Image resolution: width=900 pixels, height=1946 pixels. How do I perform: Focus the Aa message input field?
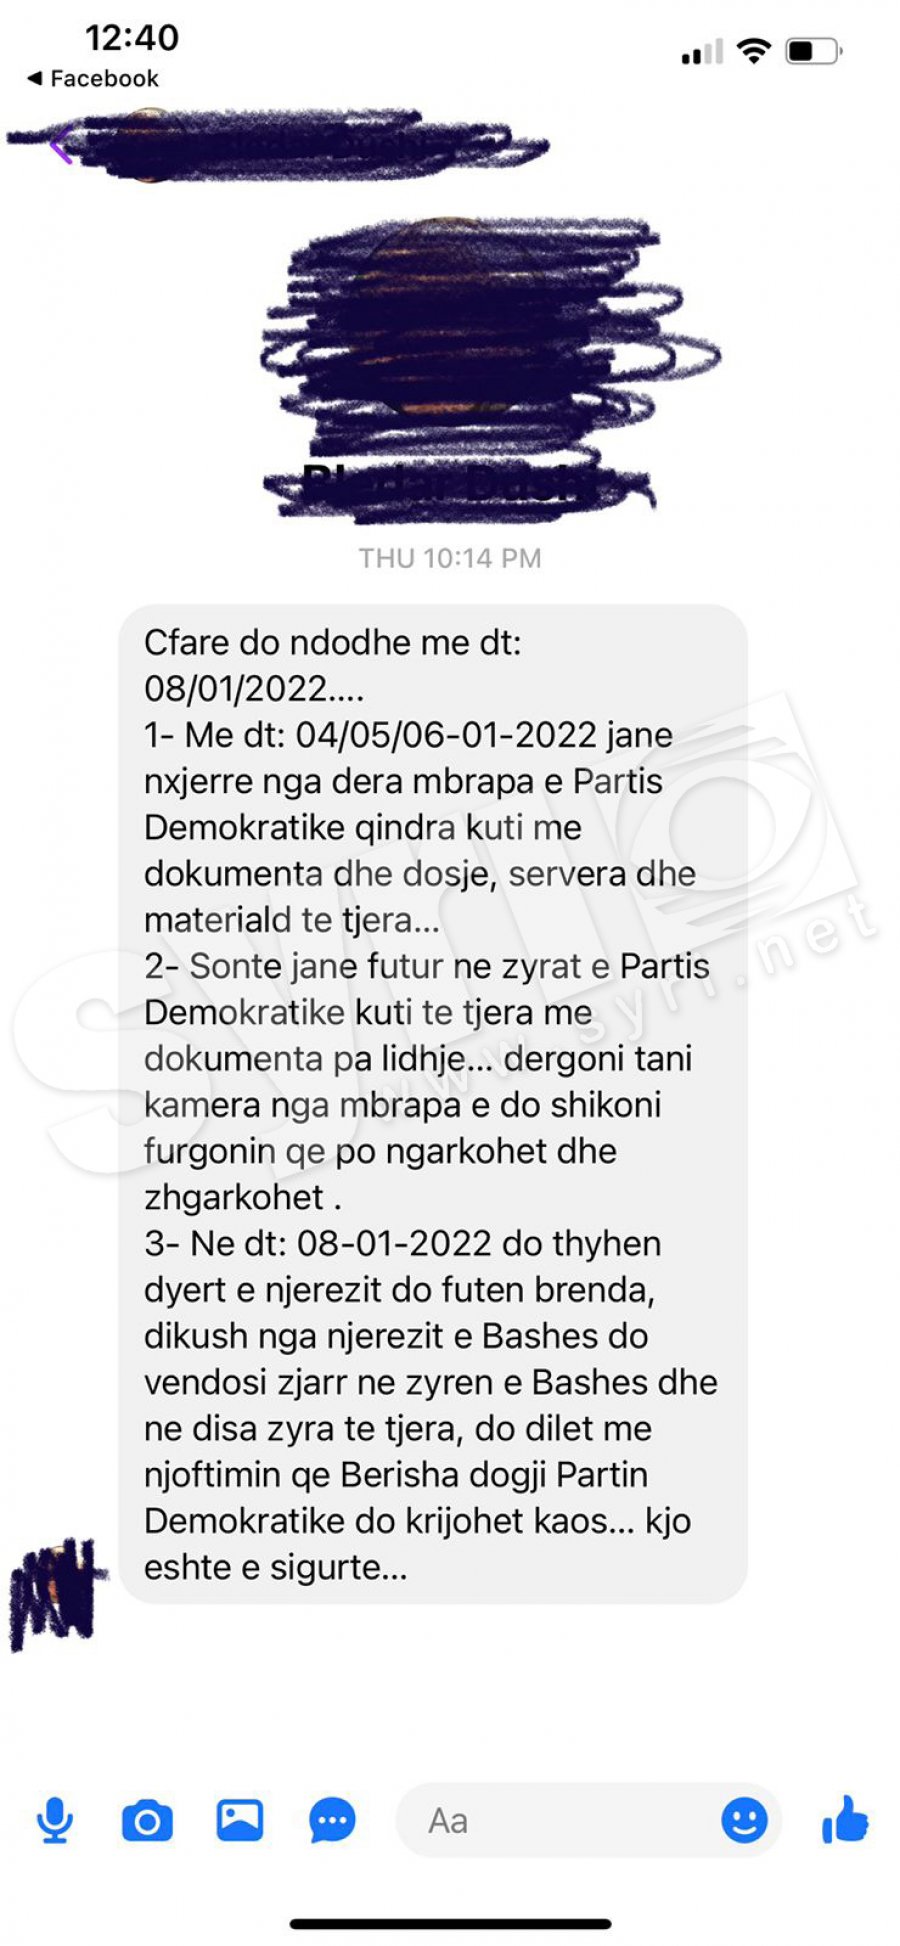(588, 1820)
